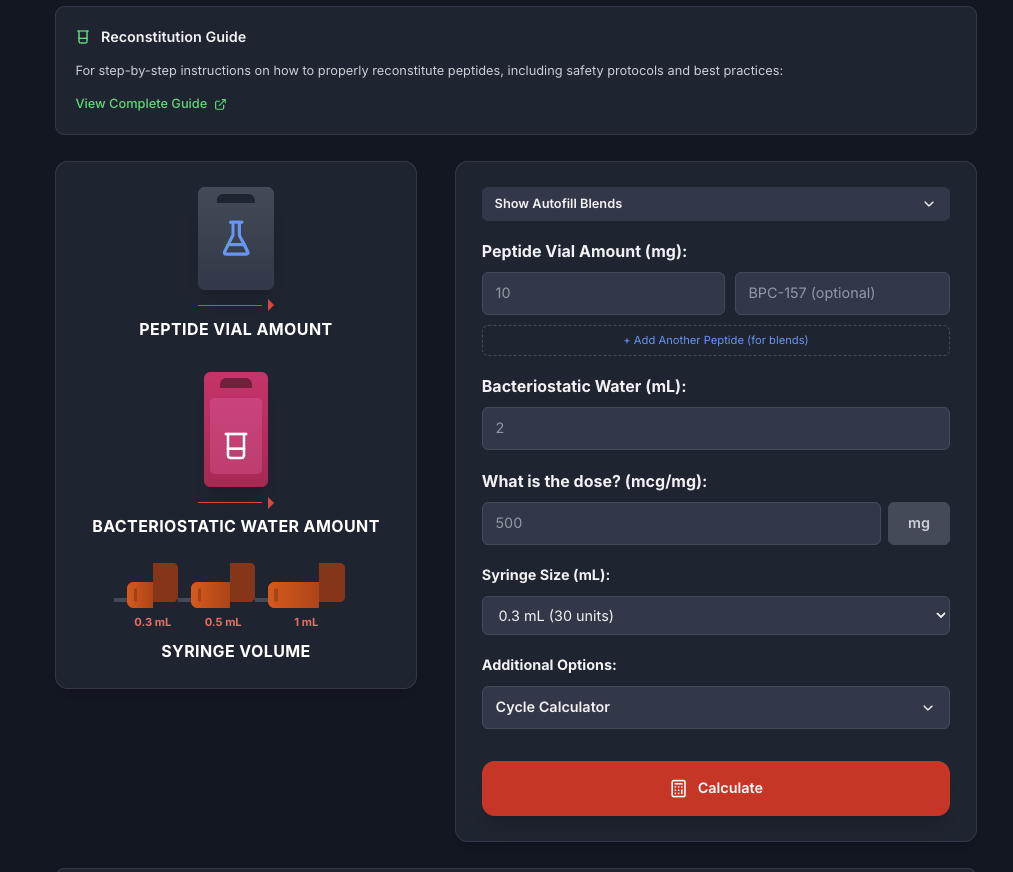The image size is (1013, 872).
Task: Toggle the dose unit mg button
Action: tap(918, 523)
